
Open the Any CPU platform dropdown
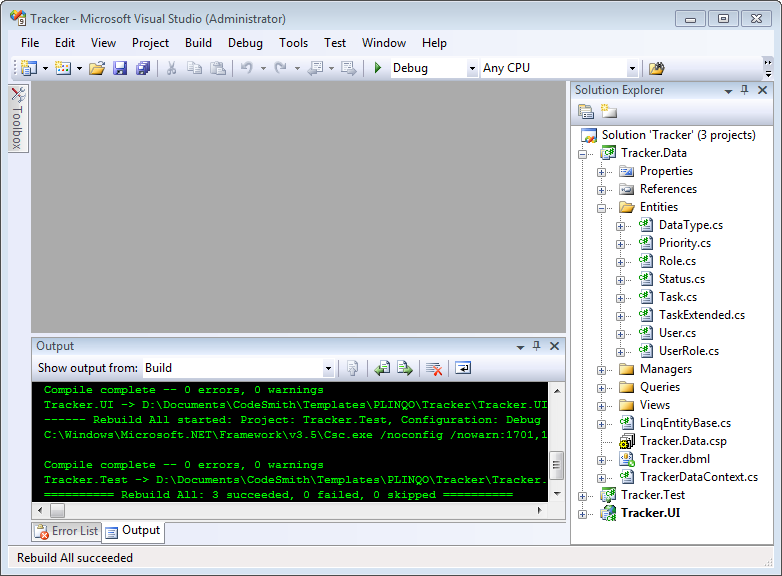pyautogui.click(x=632, y=68)
